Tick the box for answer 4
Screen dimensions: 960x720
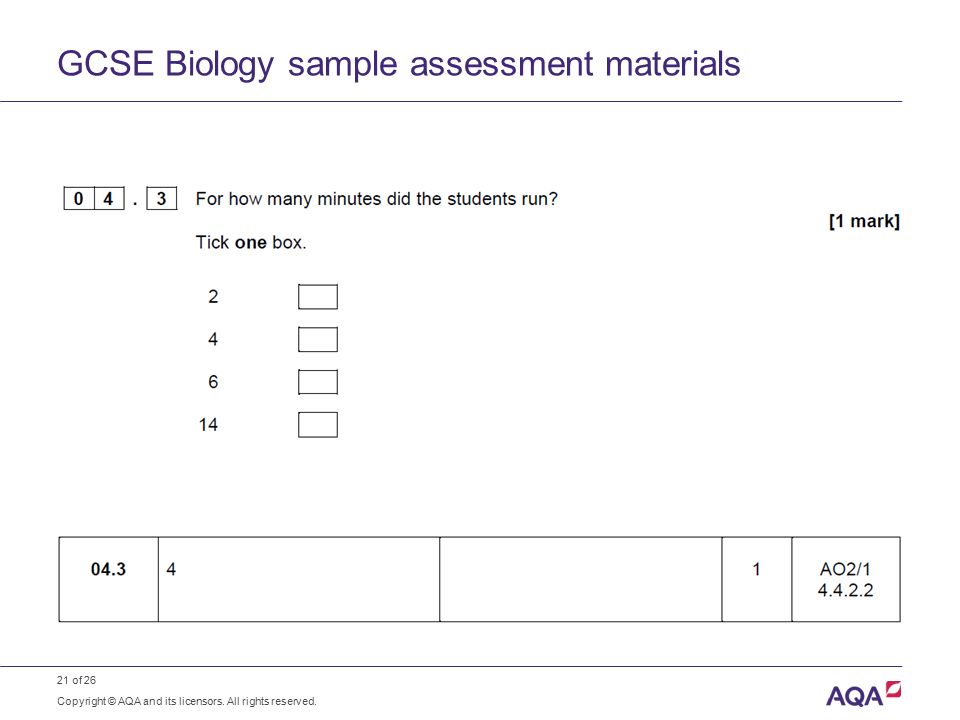(318, 340)
